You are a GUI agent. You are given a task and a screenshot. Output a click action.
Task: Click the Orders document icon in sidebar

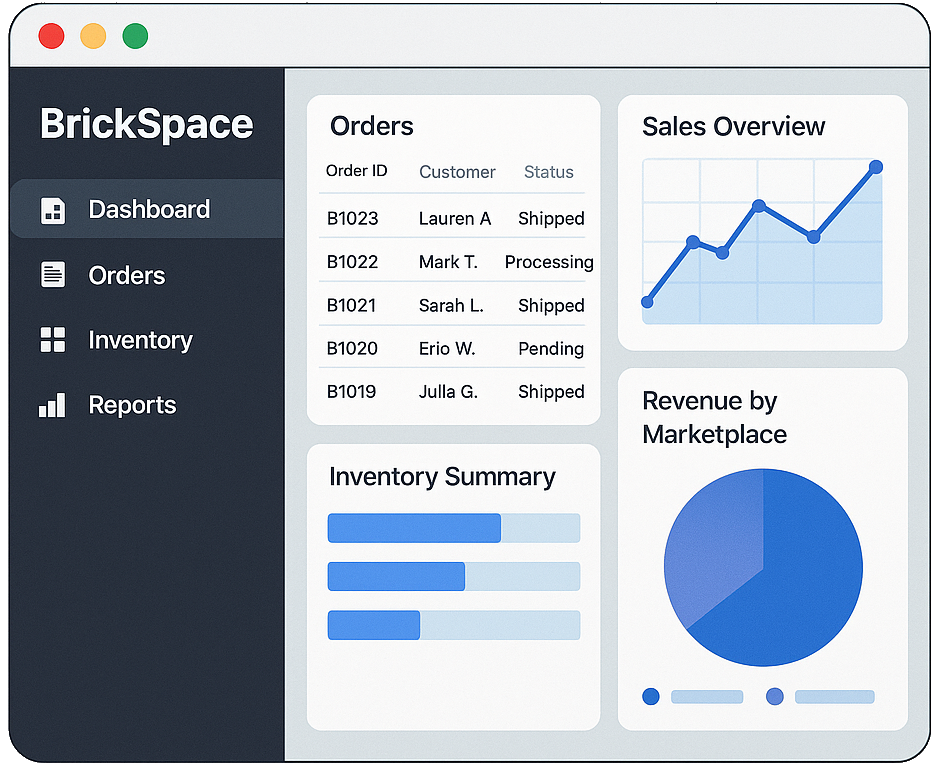(52, 275)
